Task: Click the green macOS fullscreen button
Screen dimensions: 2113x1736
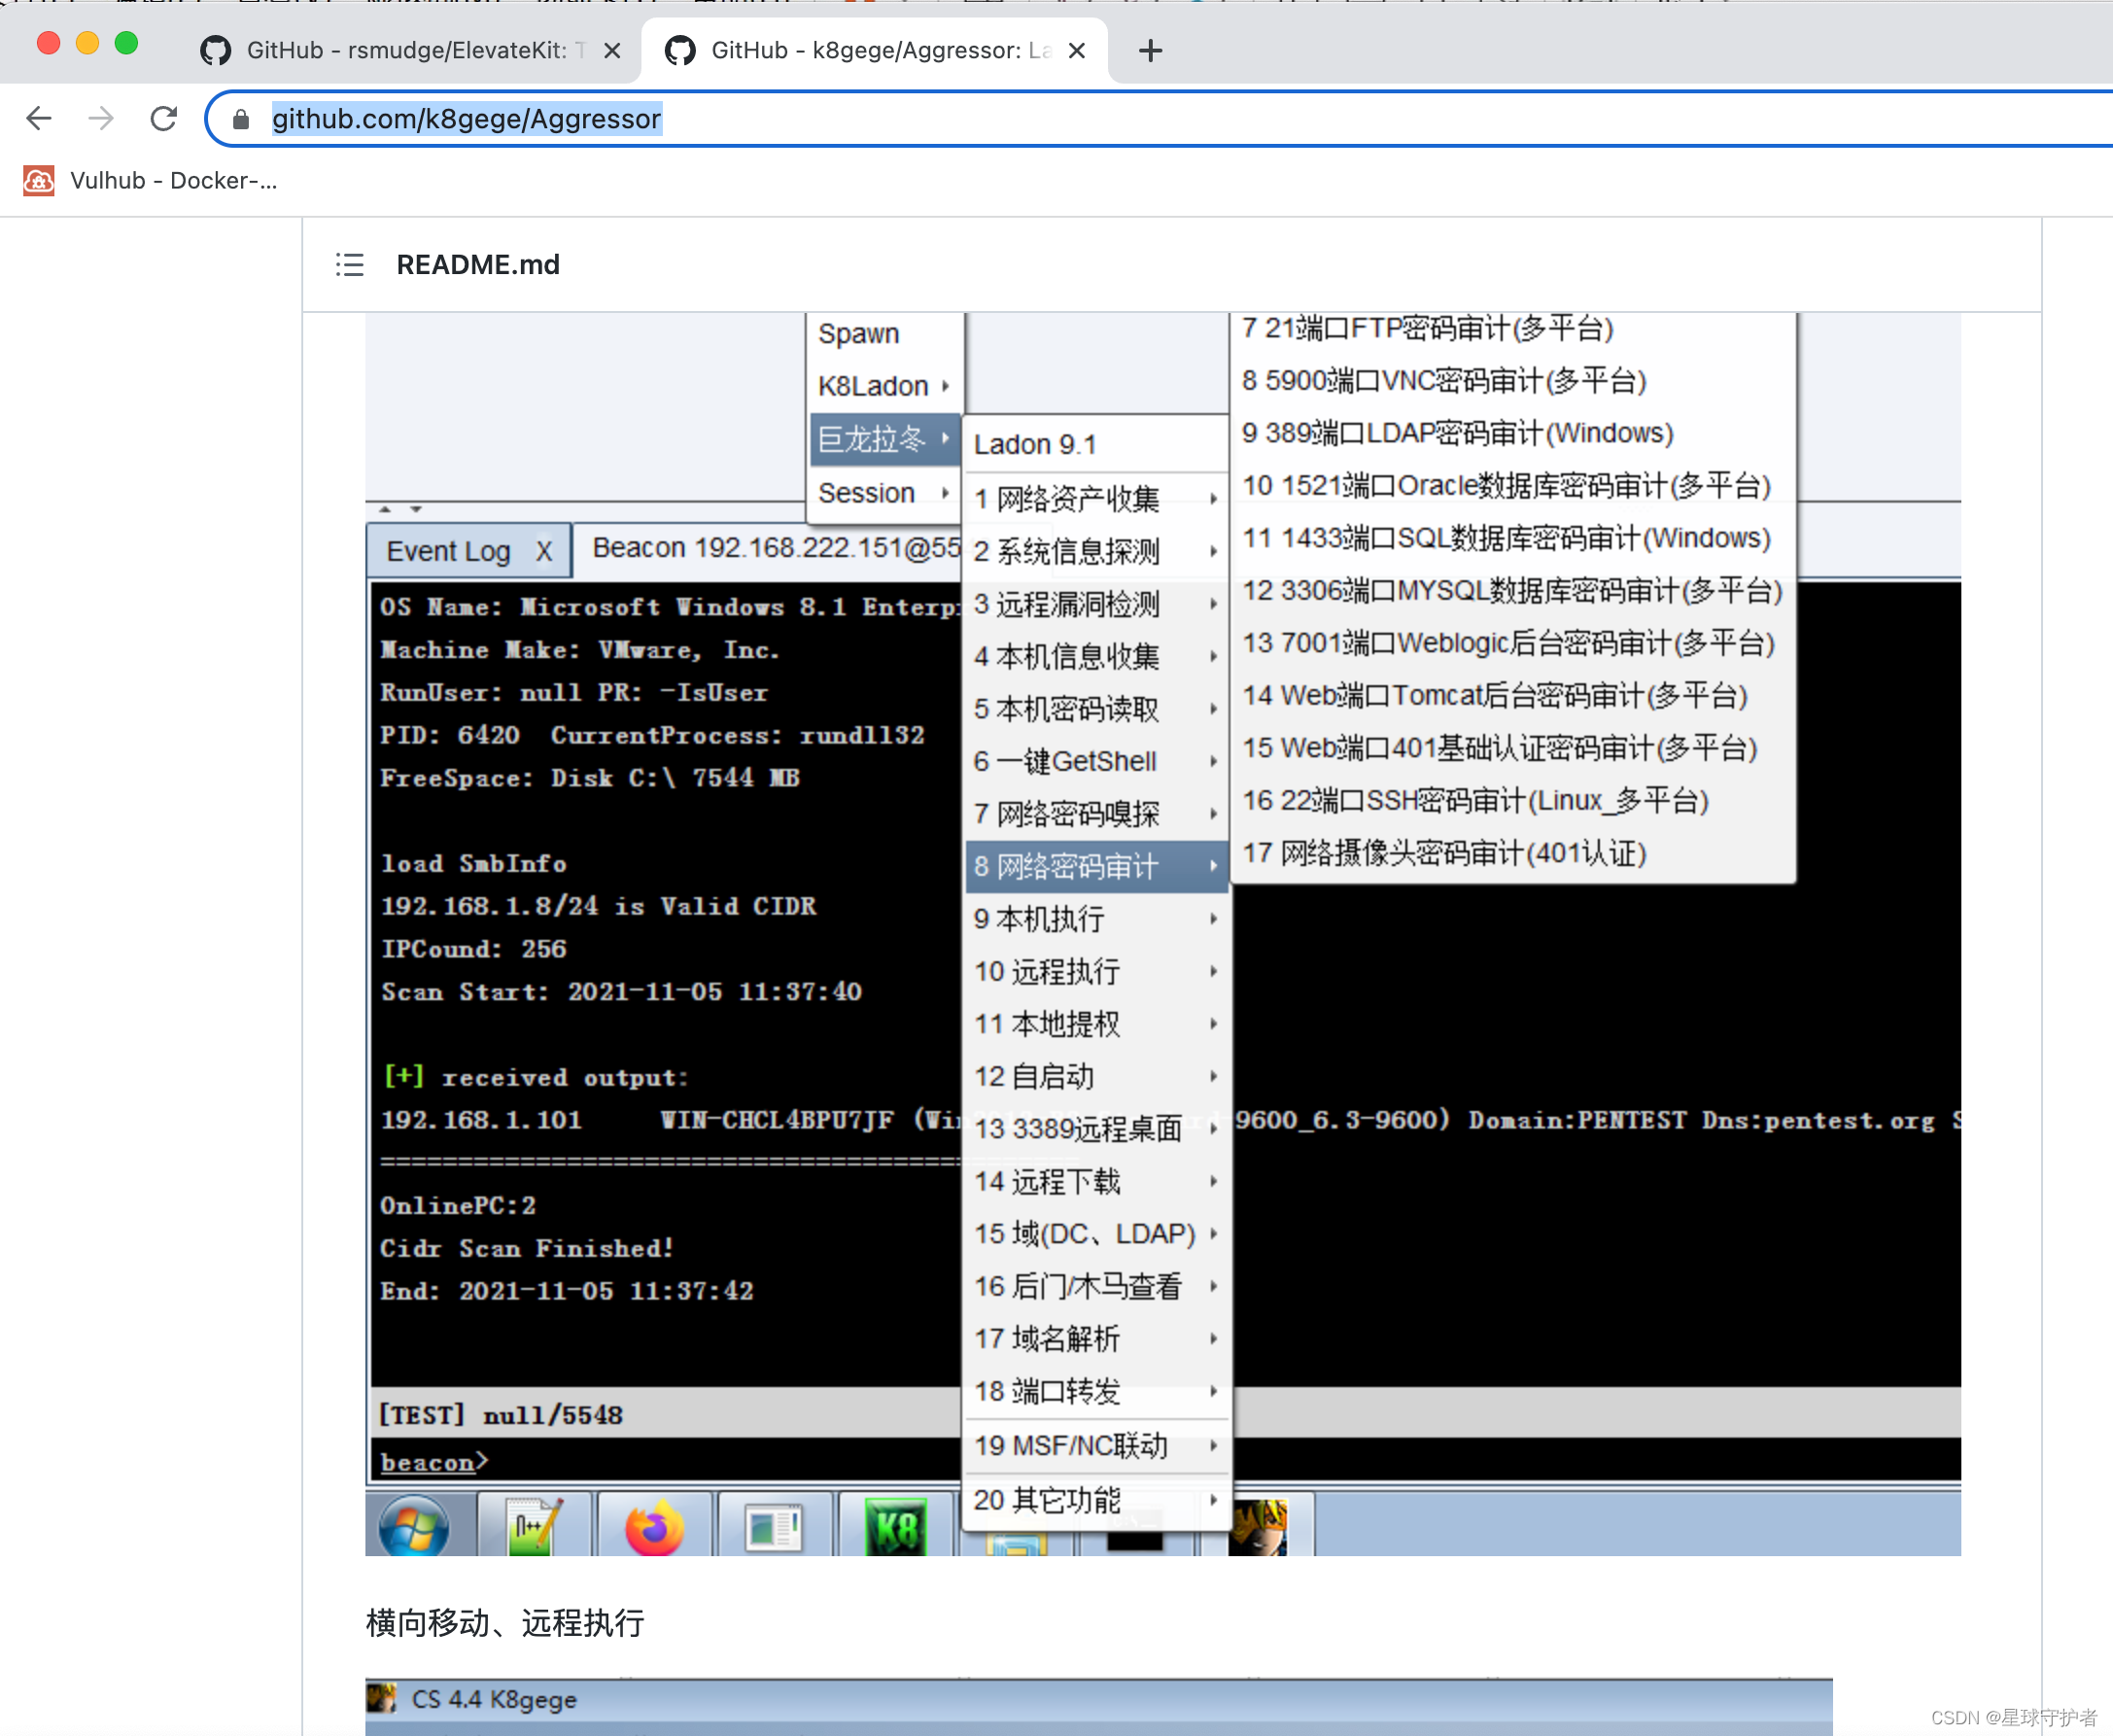Action: coord(126,43)
